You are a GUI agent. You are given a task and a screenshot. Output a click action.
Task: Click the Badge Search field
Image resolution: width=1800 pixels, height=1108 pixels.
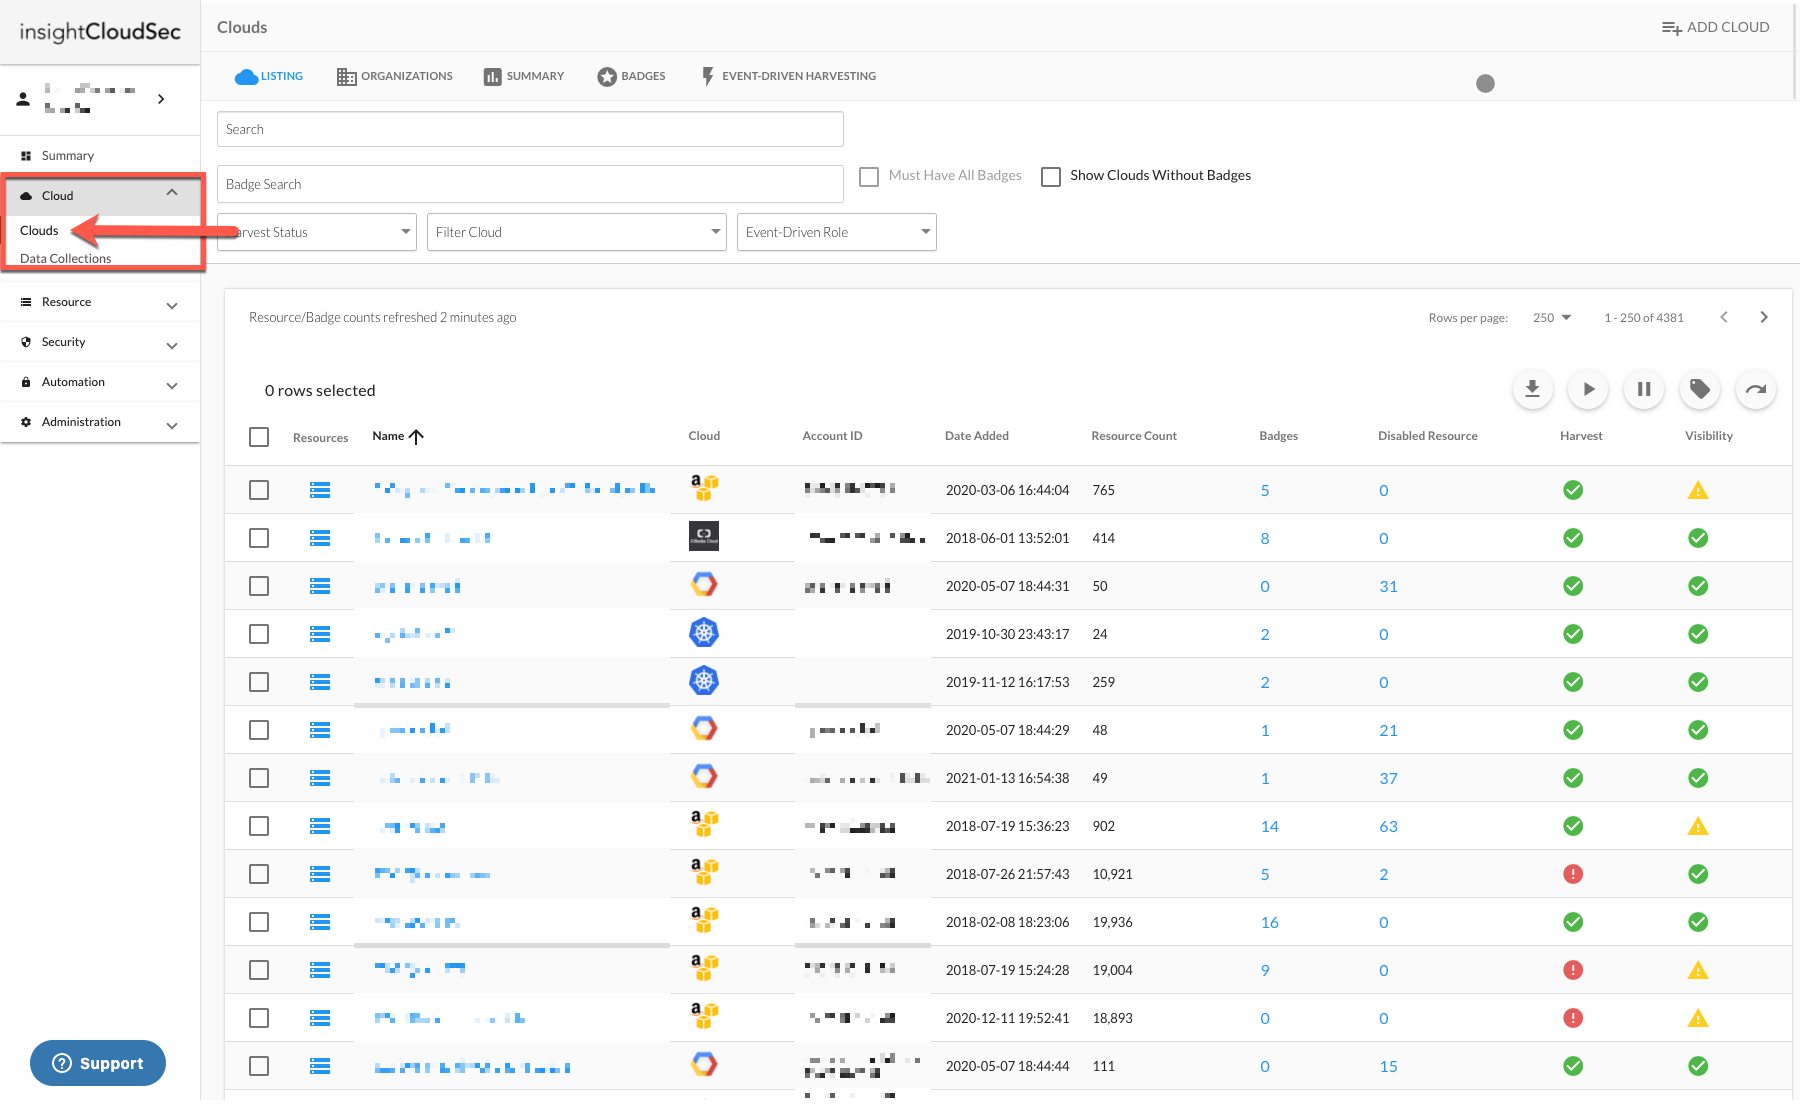[530, 184]
